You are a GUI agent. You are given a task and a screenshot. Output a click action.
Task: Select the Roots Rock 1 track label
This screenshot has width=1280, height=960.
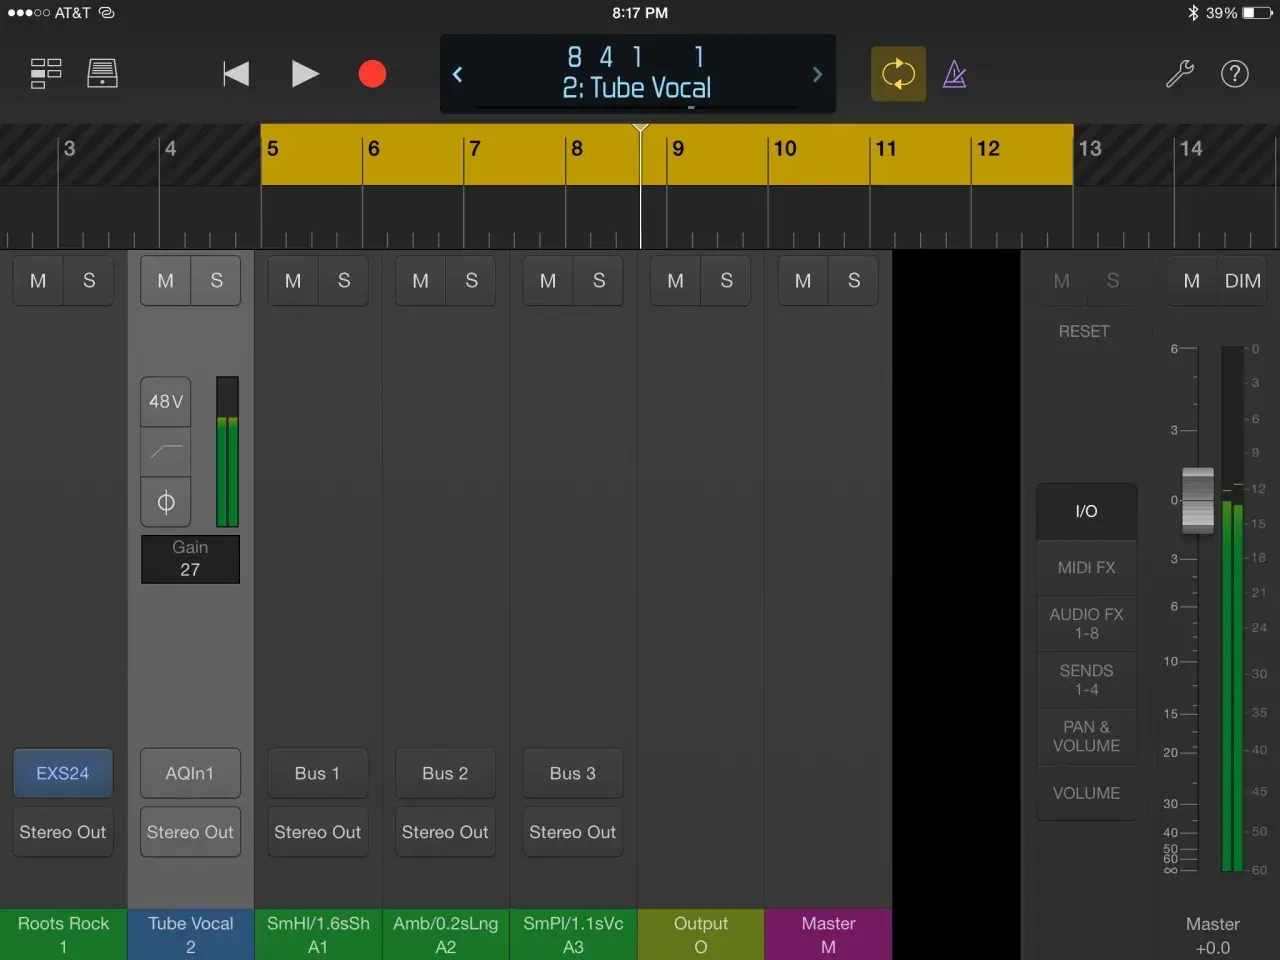tap(63, 934)
